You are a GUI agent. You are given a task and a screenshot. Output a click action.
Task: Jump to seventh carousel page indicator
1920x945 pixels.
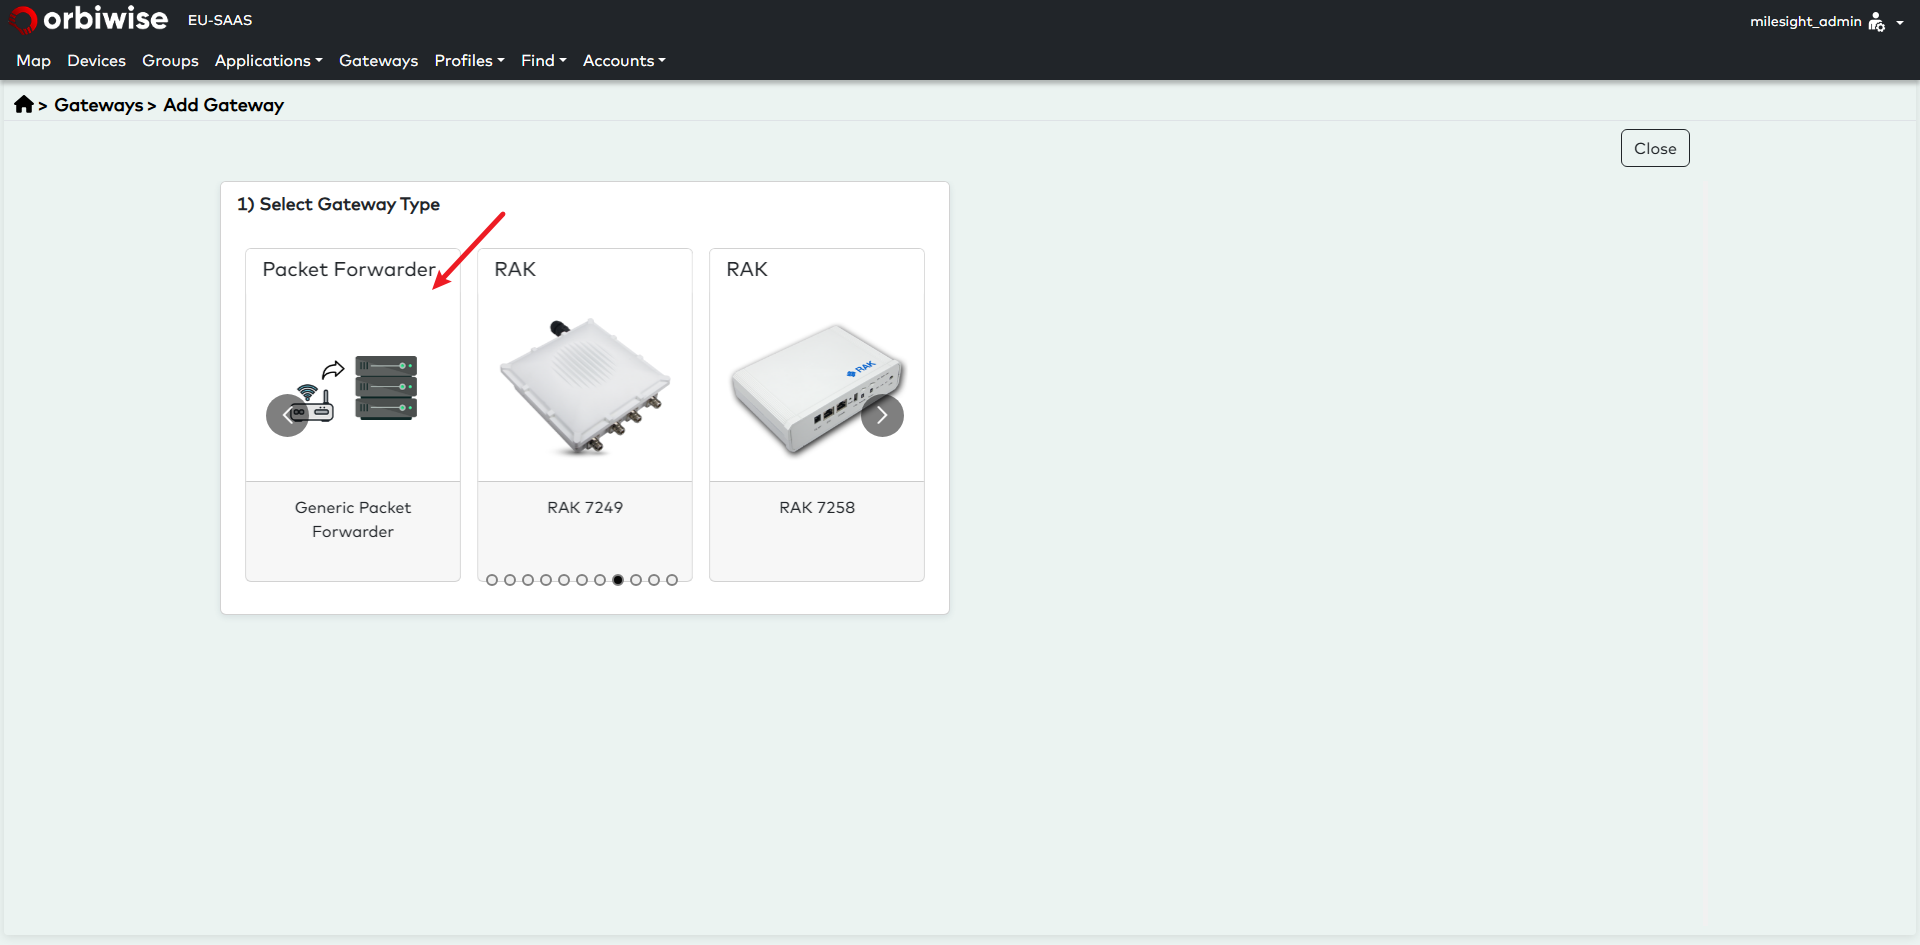click(x=600, y=580)
